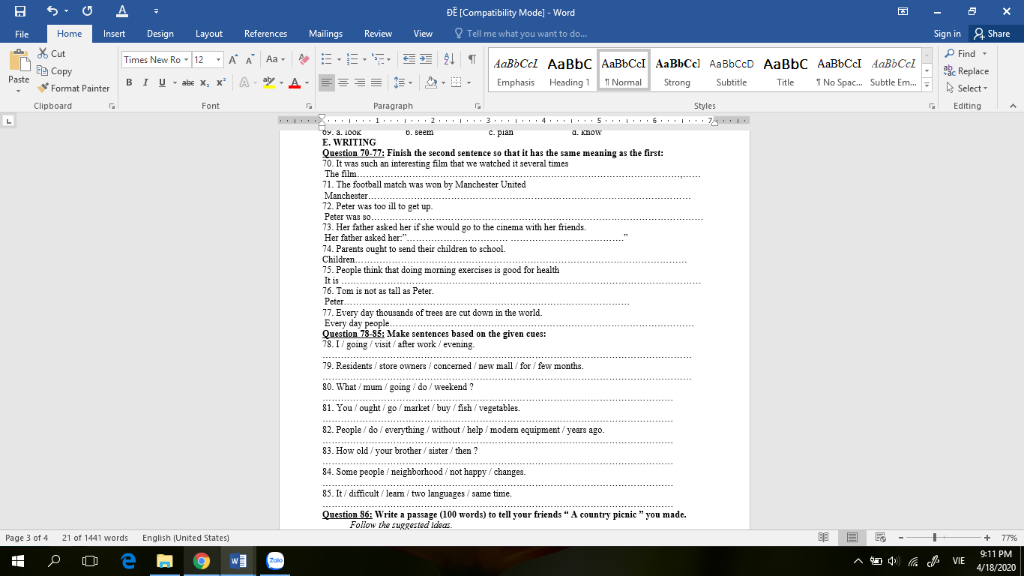Click the Redo/Repeat icon
Viewport: 1024px width, 576px height.
tap(87, 11)
